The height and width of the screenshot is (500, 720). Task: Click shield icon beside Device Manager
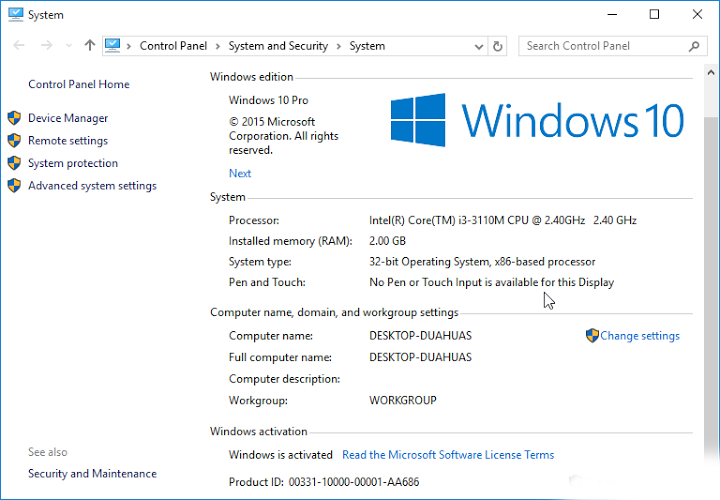click(x=14, y=118)
